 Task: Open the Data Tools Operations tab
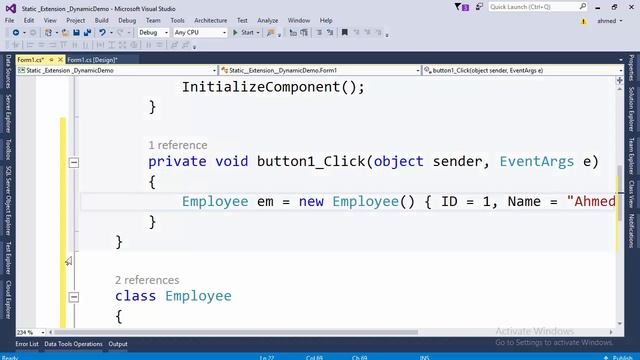point(73,344)
